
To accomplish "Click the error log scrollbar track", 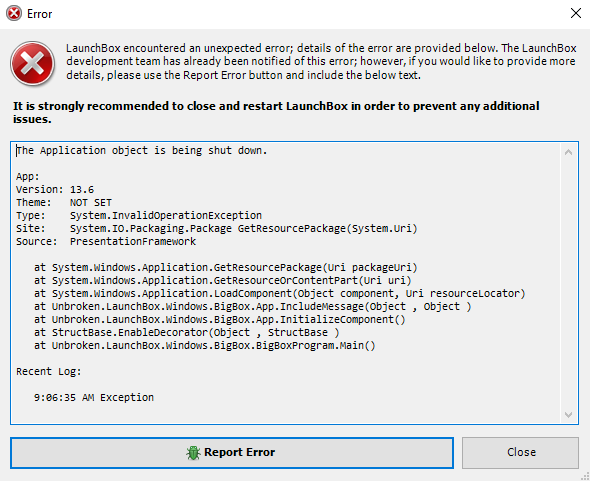I will (569, 283).
